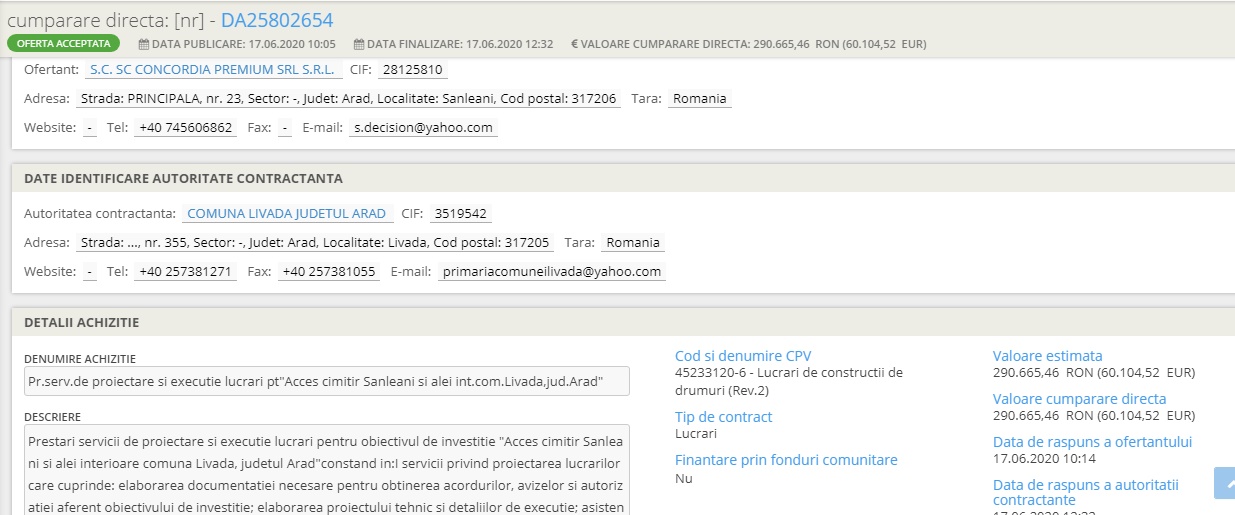1235x515 pixels.
Task: Click the authority email primariacomuneilivada@yahoo.com
Action: 551,272
